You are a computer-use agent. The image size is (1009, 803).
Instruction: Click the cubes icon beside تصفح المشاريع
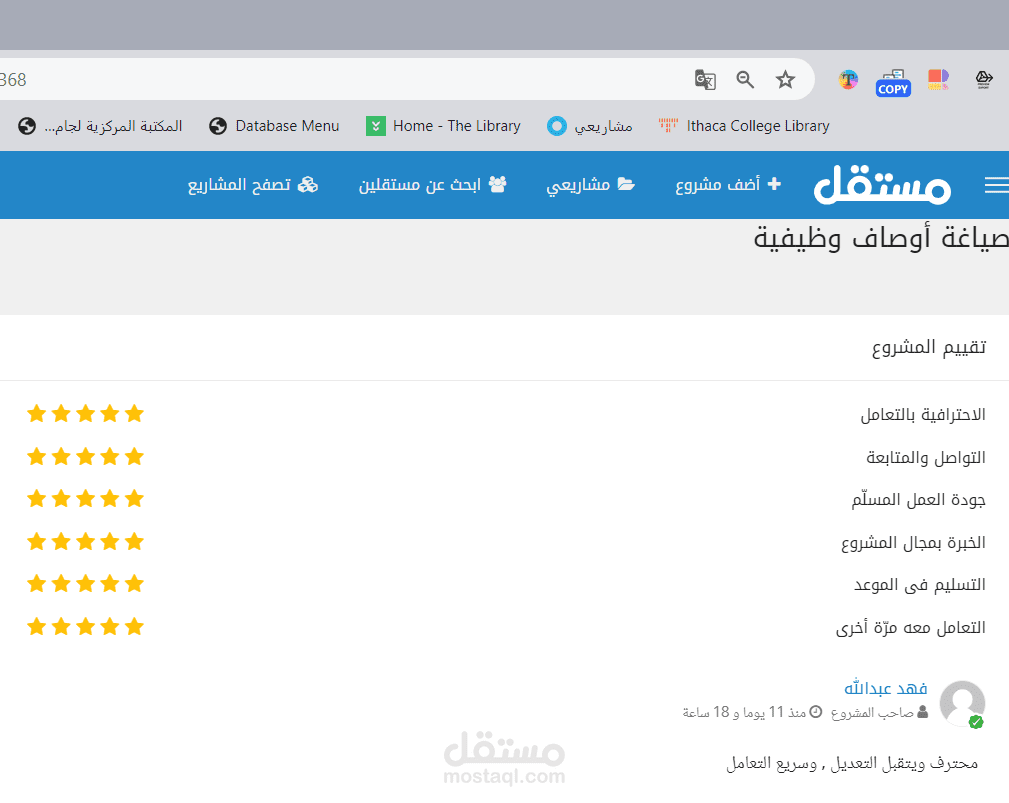pyautogui.click(x=308, y=185)
